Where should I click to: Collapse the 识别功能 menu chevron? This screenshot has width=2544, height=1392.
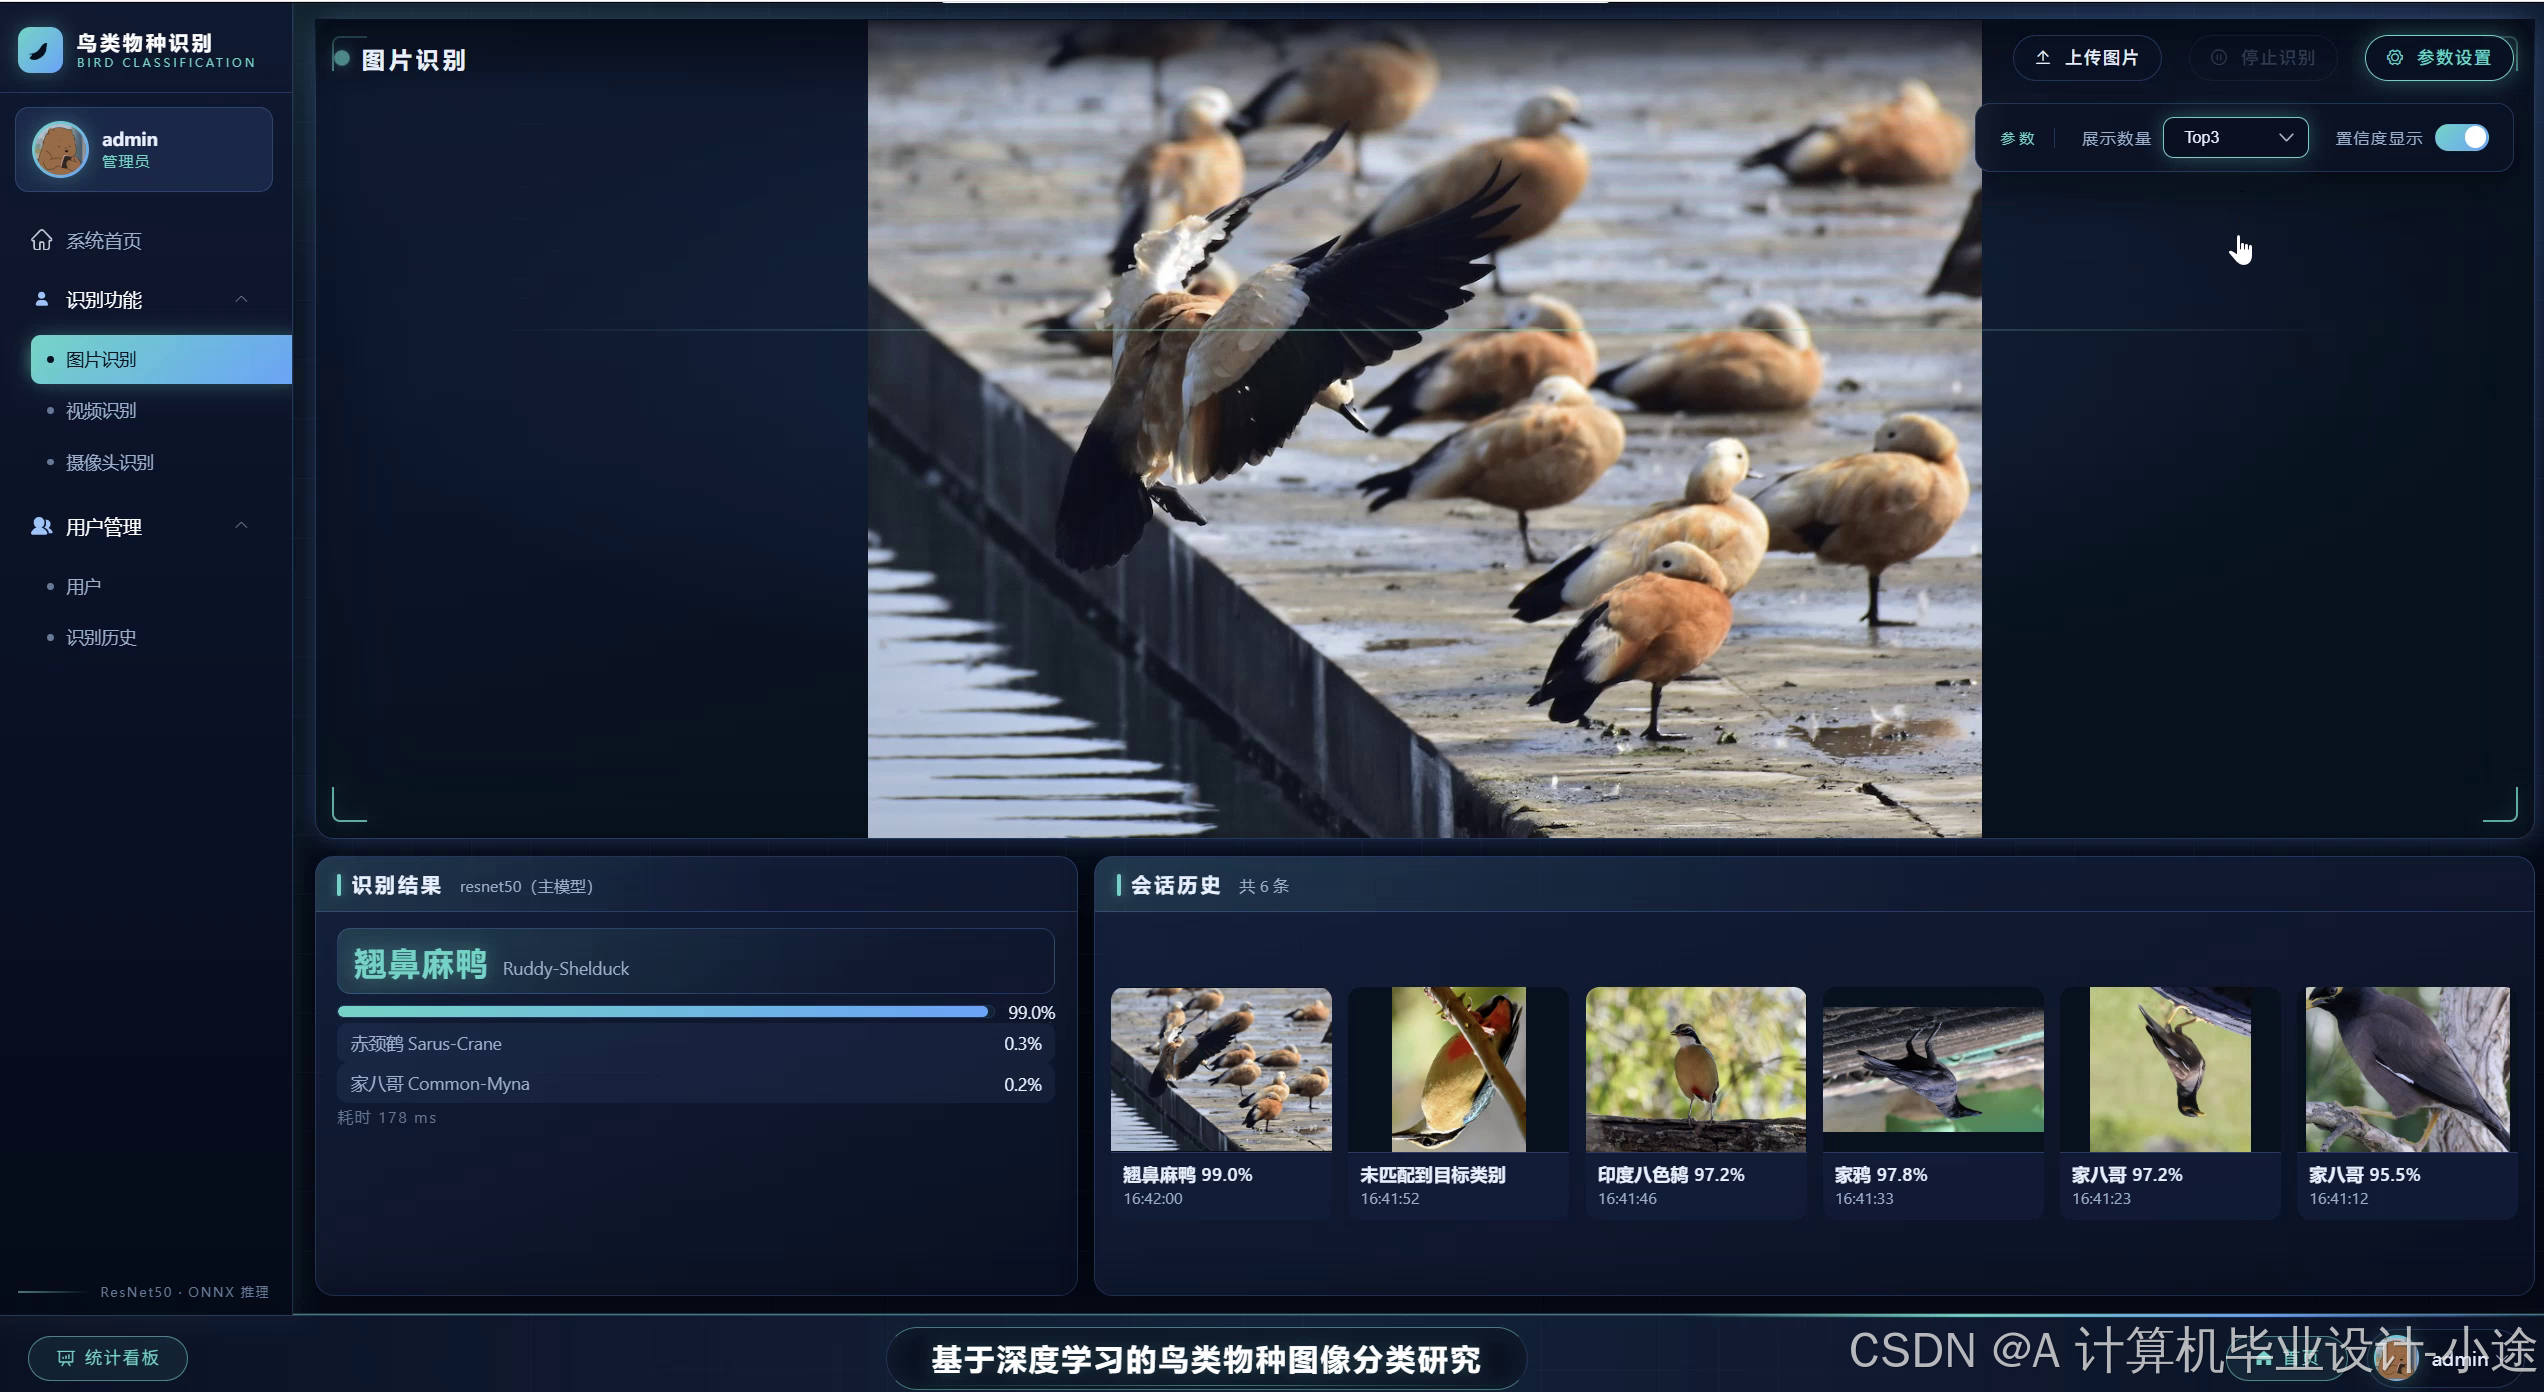241,299
